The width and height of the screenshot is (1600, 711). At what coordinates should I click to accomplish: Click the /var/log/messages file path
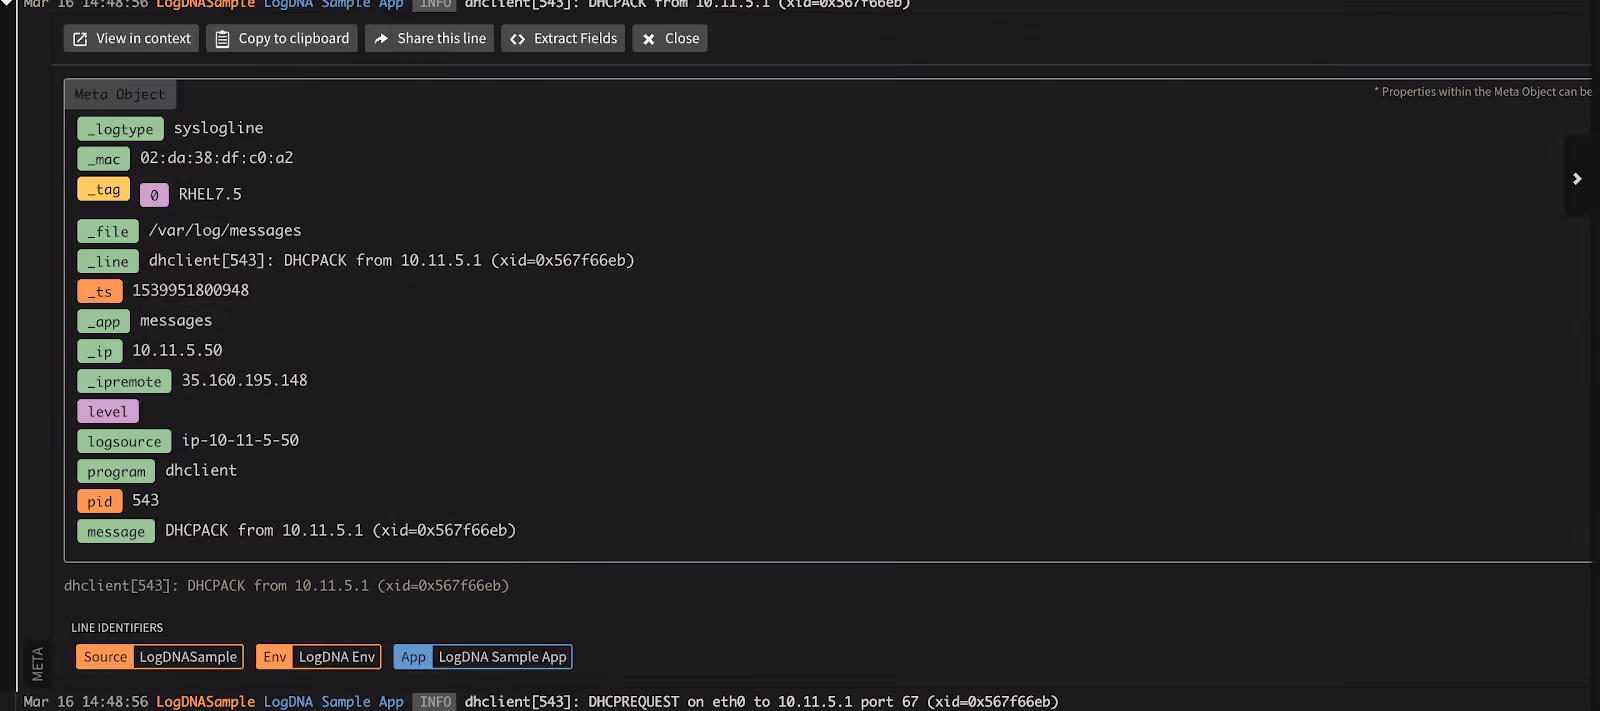(x=225, y=230)
